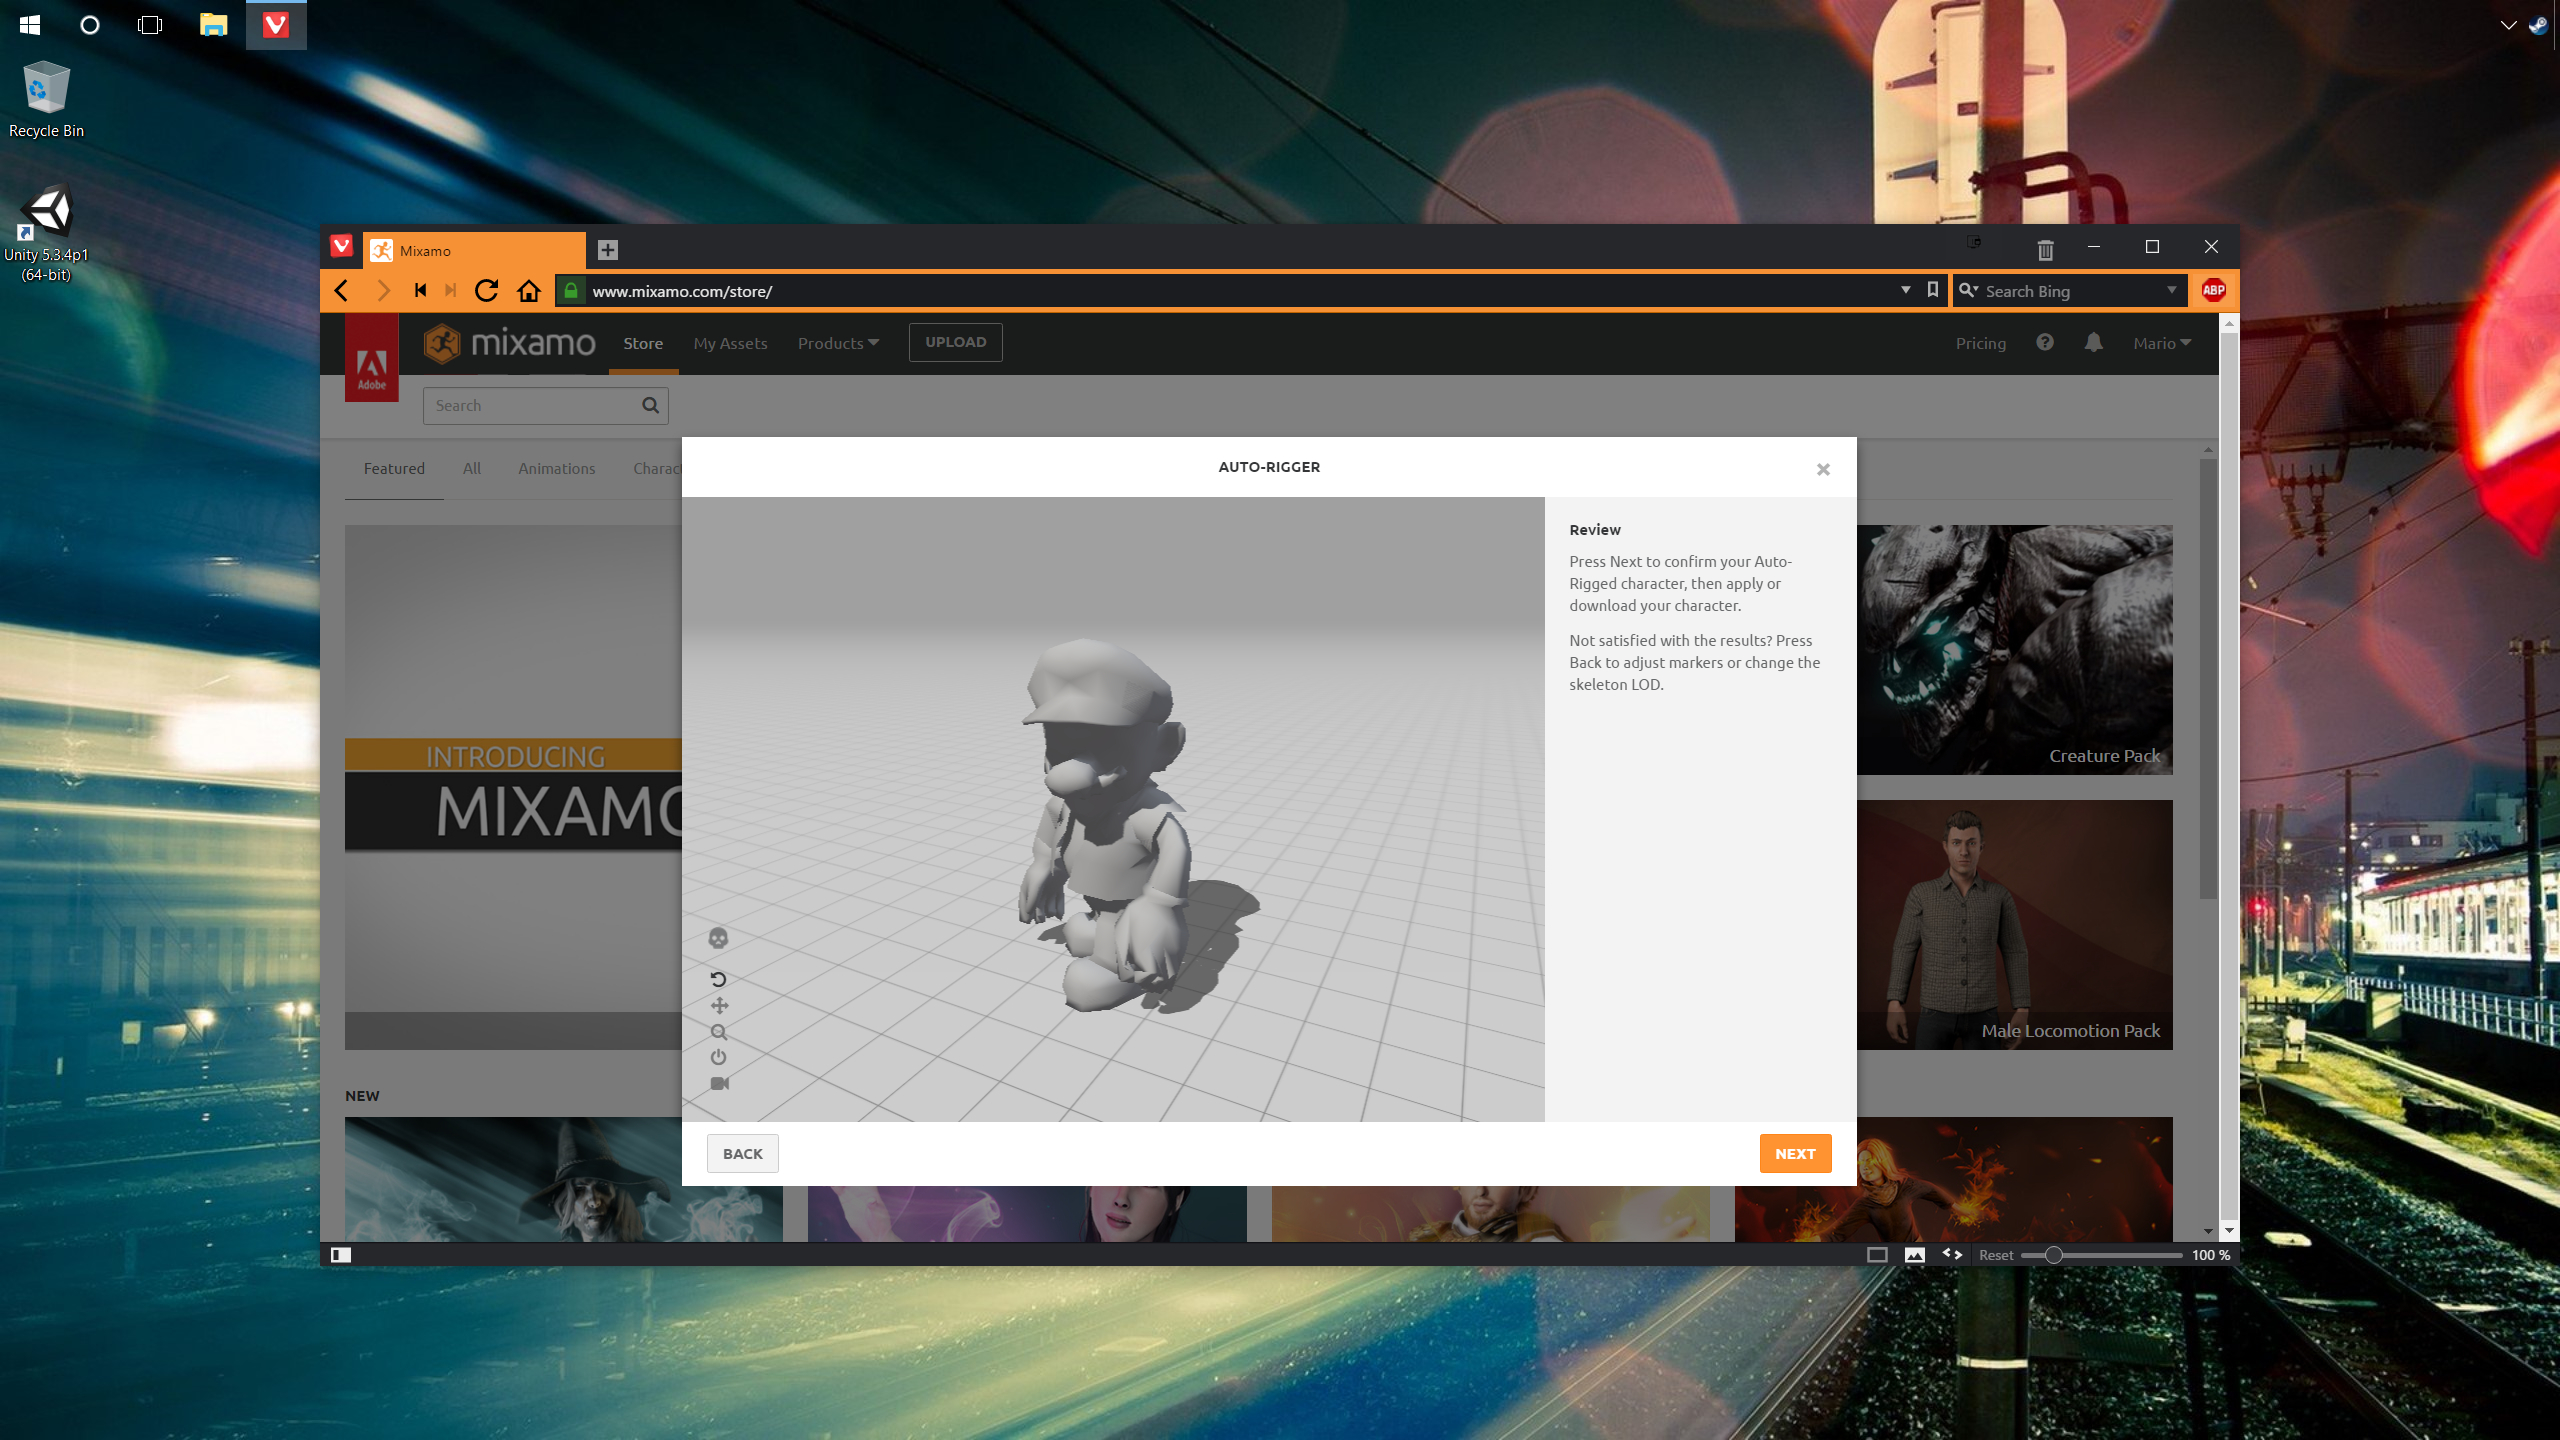The image size is (2560, 1440).
Task: Select the rotate view tool
Action: tap(718, 979)
